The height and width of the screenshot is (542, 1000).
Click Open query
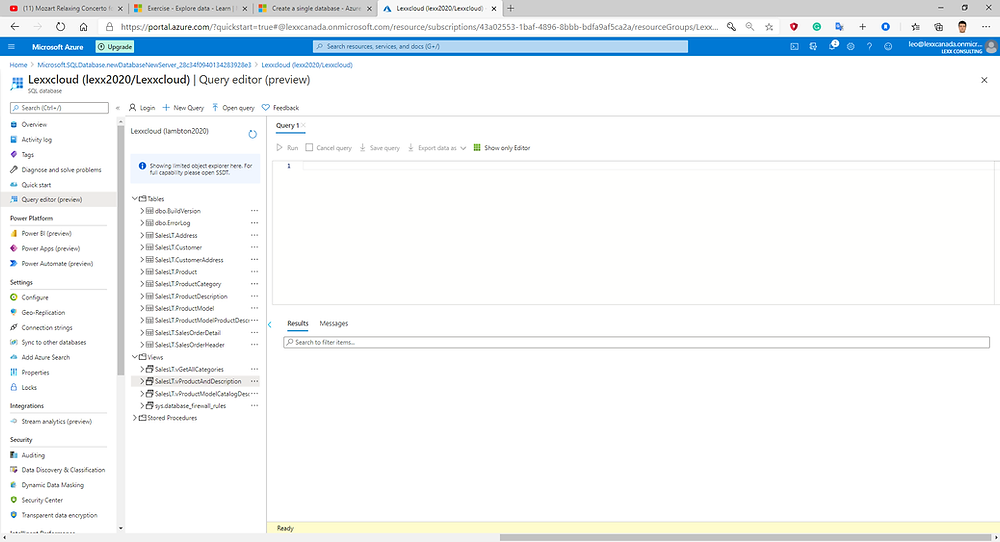(233, 108)
